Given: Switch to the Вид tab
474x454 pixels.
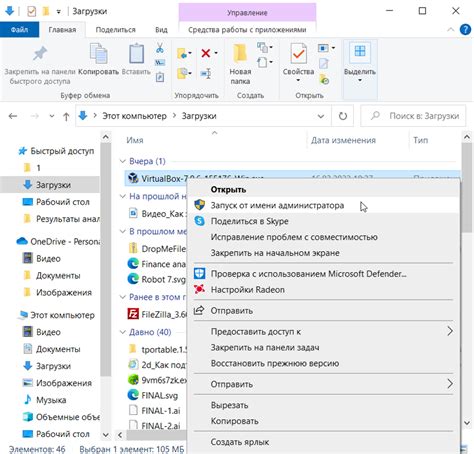Looking at the screenshot, I should 161,30.
